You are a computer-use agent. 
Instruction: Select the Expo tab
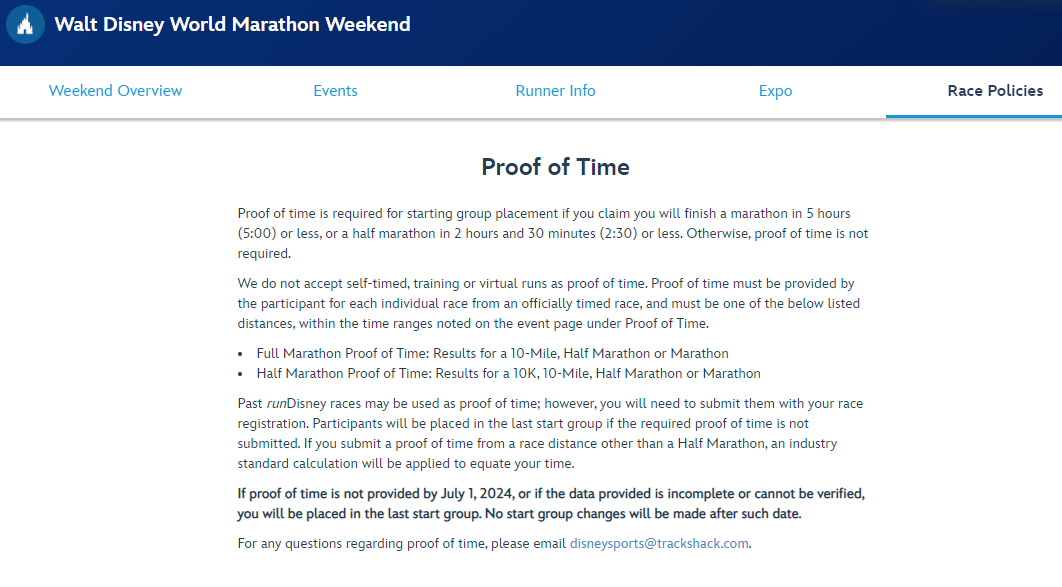click(775, 91)
